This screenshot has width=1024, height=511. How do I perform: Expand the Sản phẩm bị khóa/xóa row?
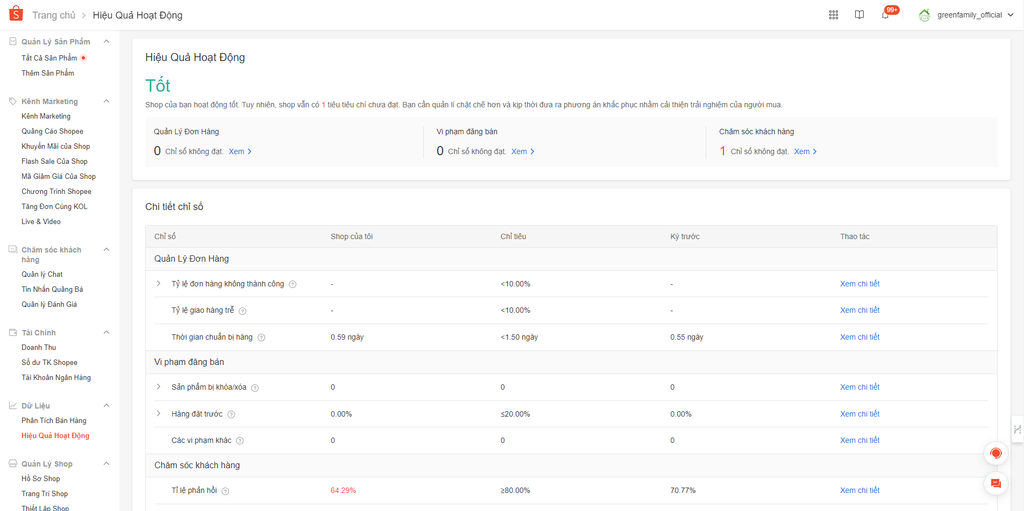coord(158,387)
